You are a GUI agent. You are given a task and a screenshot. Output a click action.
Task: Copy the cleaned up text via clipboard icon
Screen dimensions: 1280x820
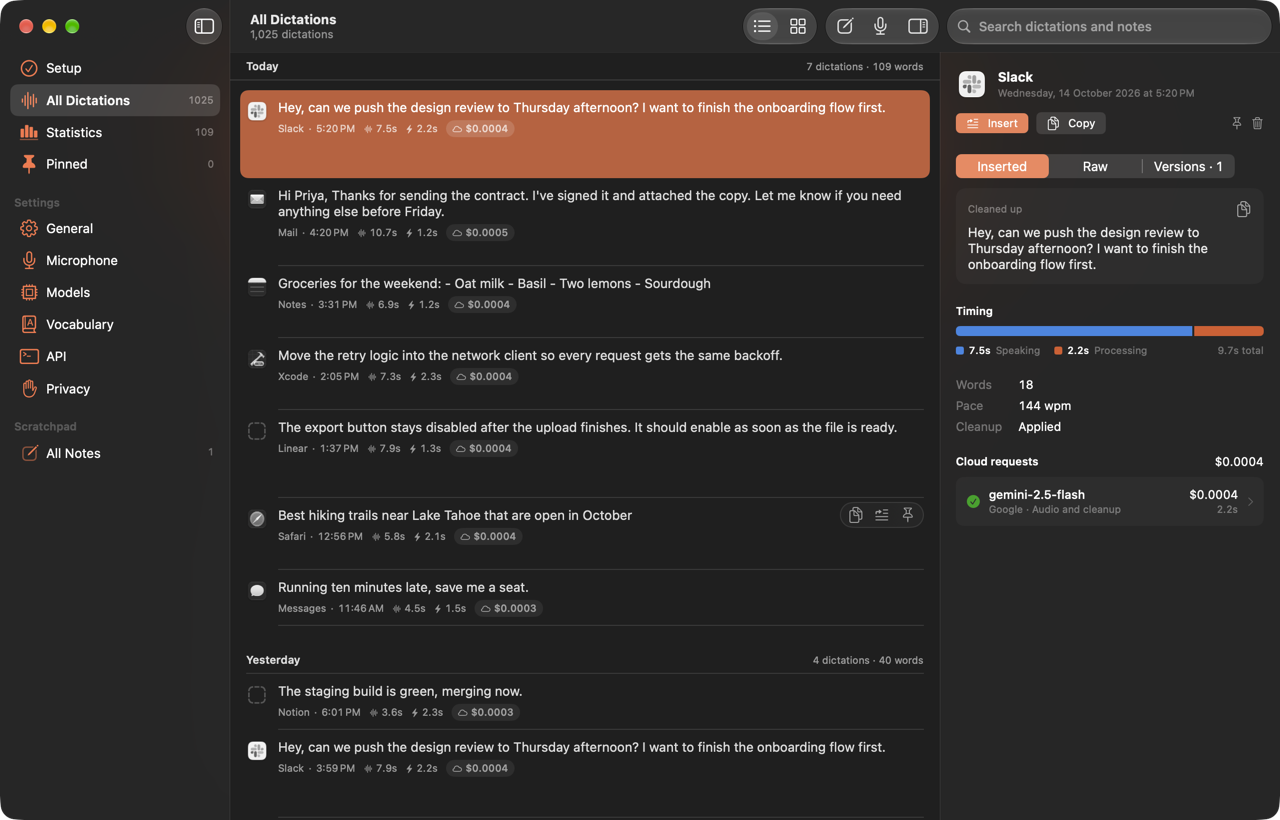coord(1243,209)
